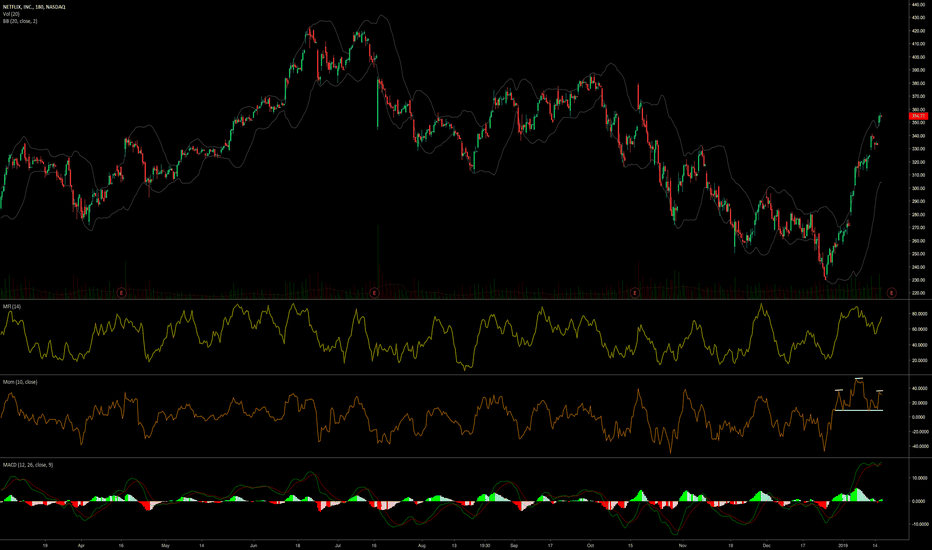Select the horizontal white line in Momentum pane
Screen dimensions: 932x550
pos(858,410)
